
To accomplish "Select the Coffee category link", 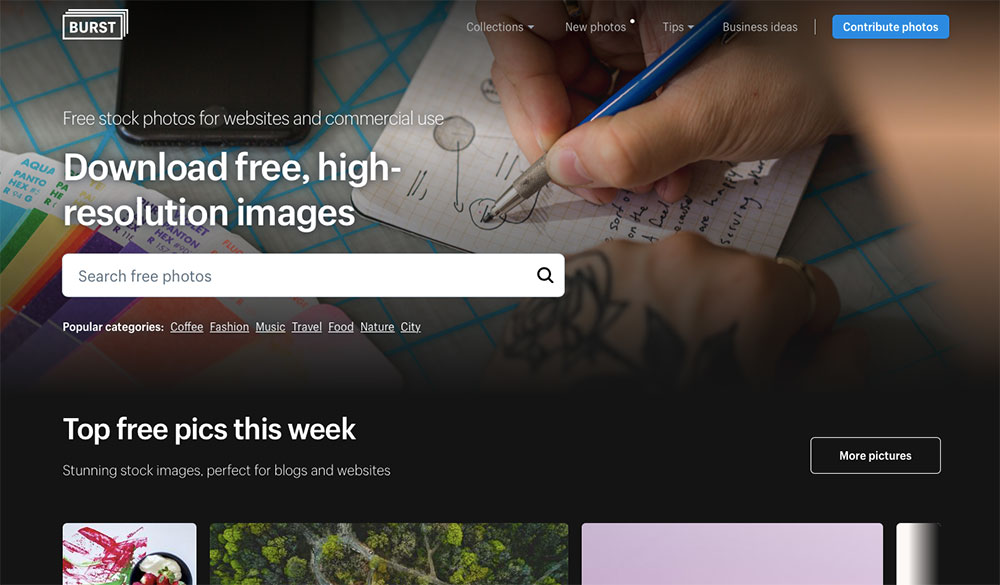I will [x=186, y=327].
